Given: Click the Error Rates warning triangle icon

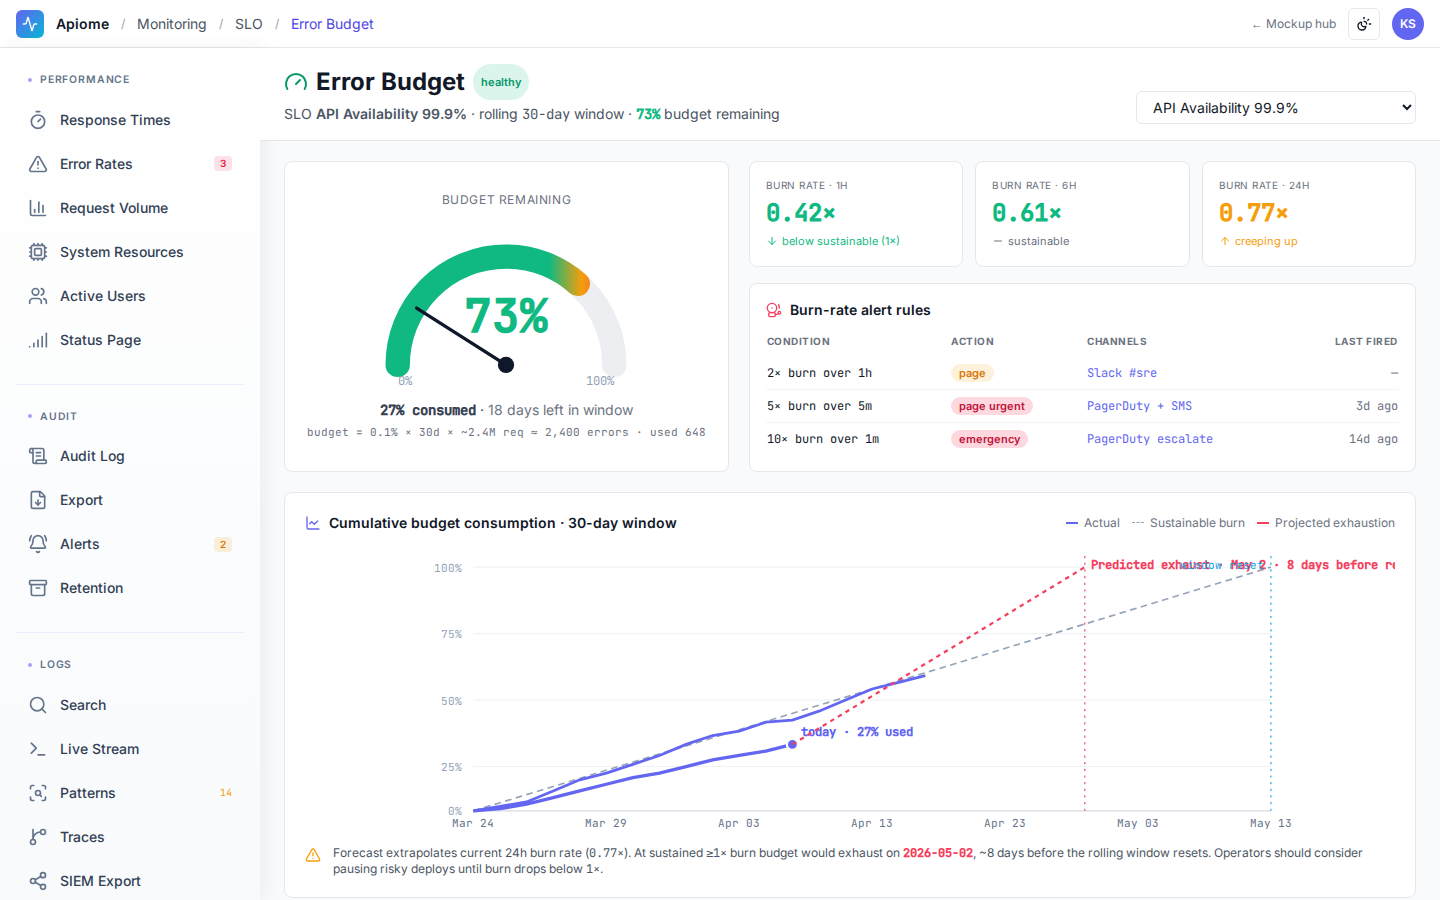Looking at the screenshot, I should (x=38, y=164).
